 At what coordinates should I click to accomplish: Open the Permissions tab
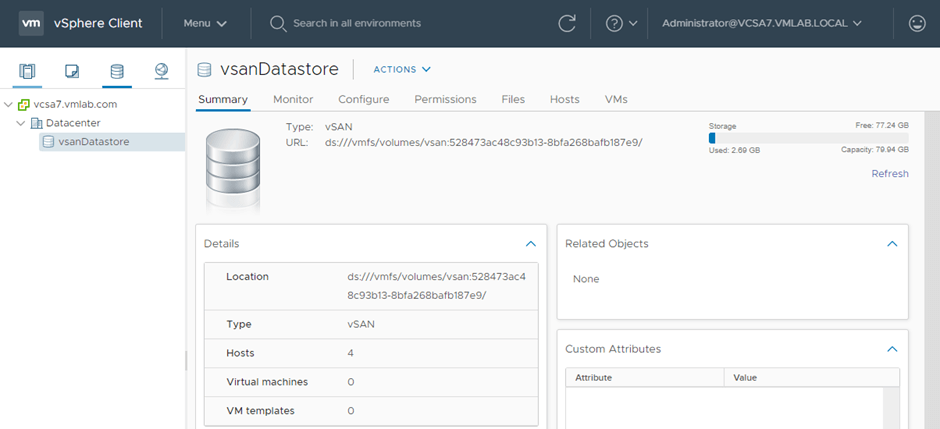coord(445,99)
